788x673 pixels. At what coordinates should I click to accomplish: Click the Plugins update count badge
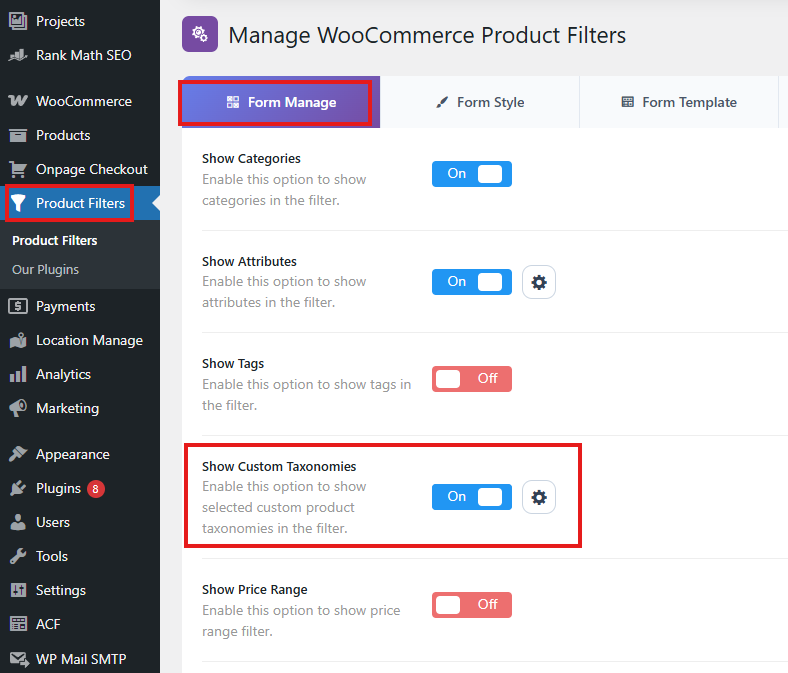click(95, 489)
